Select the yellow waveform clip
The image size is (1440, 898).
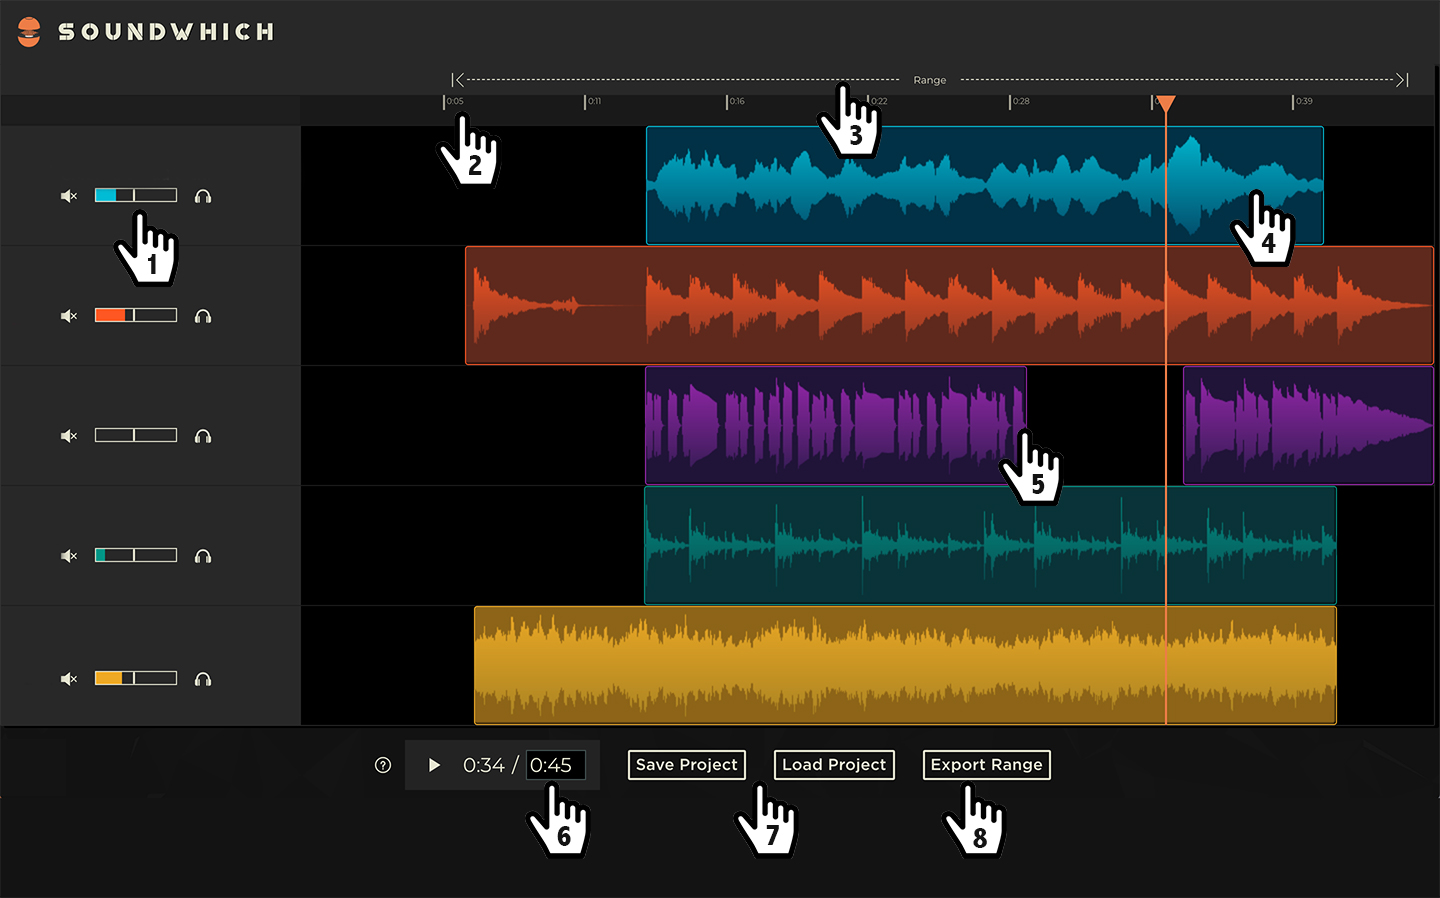coord(905,665)
